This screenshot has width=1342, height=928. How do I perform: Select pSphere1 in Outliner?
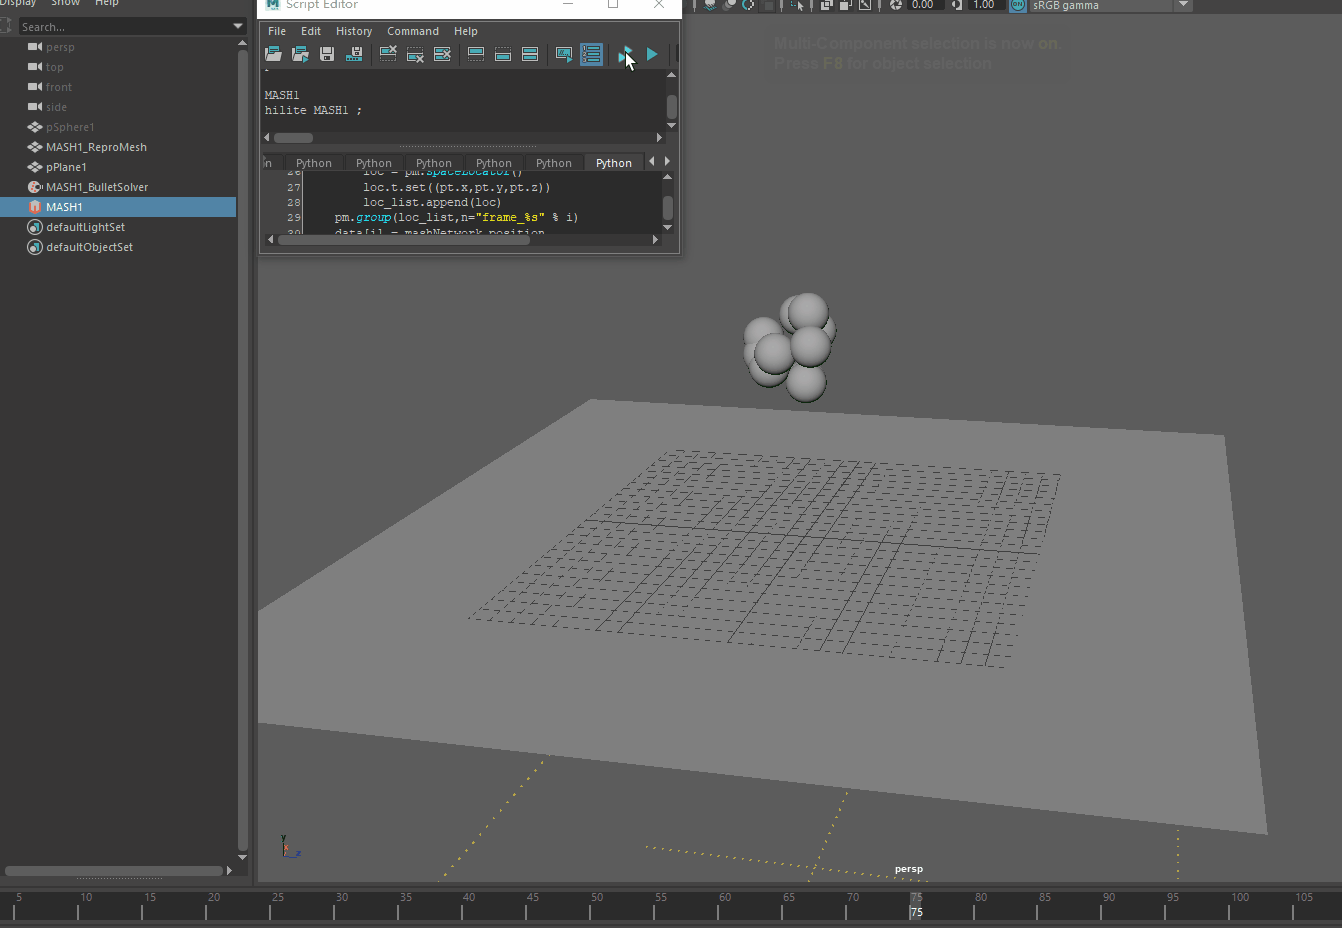70,127
